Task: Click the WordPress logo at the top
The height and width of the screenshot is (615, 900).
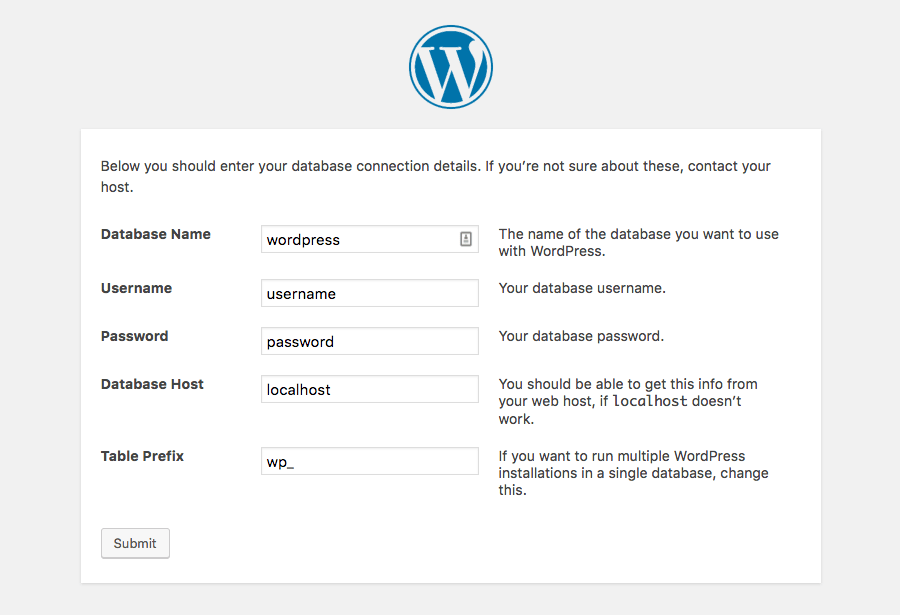Action: [450, 66]
